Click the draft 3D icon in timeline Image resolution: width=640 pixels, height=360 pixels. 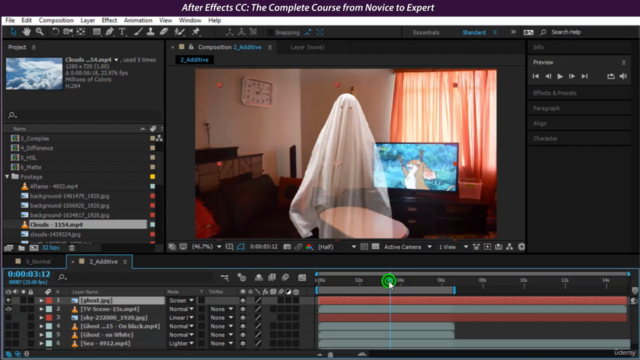point(242,278)
